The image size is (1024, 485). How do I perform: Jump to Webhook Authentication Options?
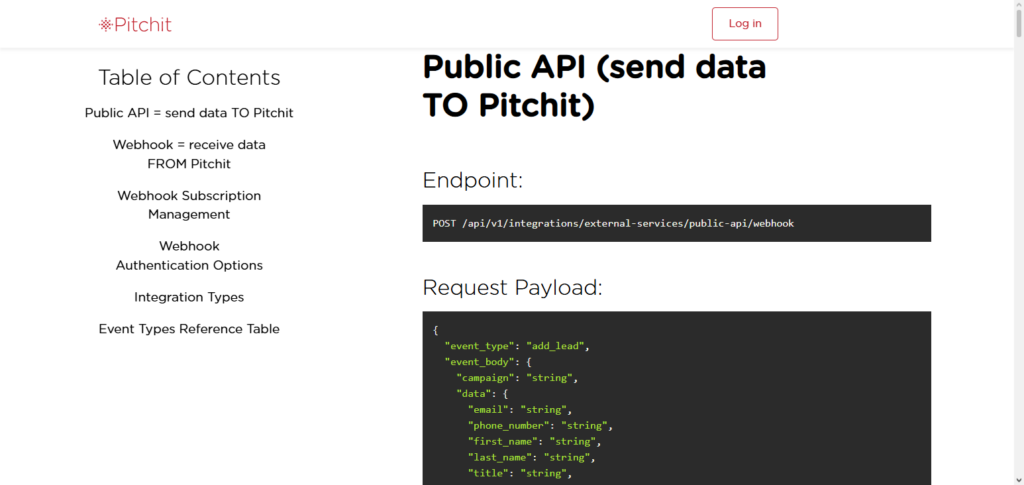(189, 256)
